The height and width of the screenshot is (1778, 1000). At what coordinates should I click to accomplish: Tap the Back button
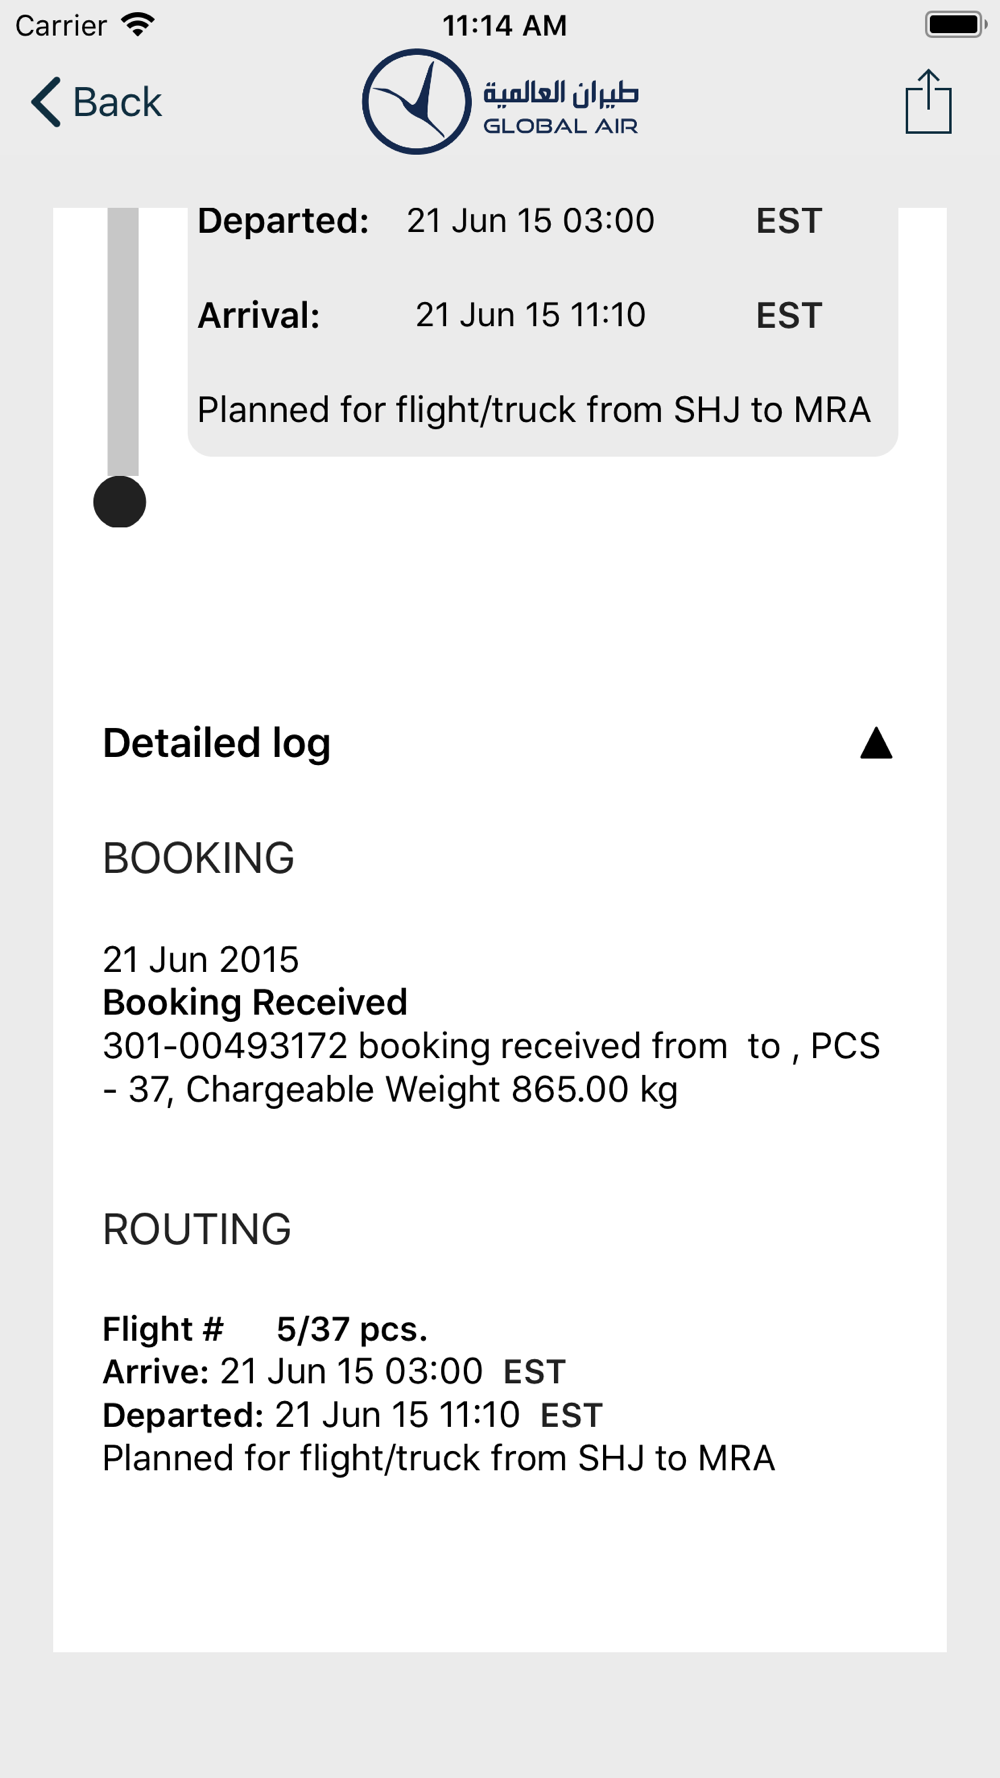(96, 102)
